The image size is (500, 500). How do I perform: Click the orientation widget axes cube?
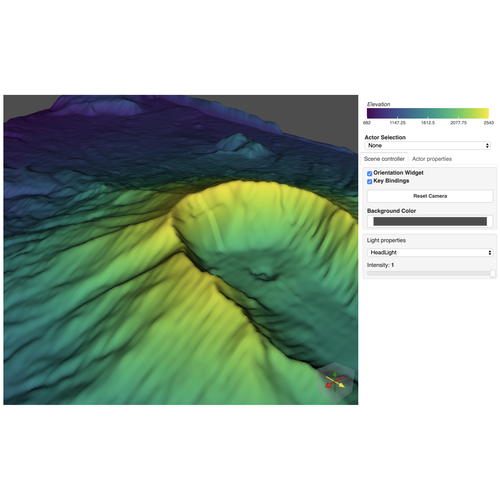335,382
